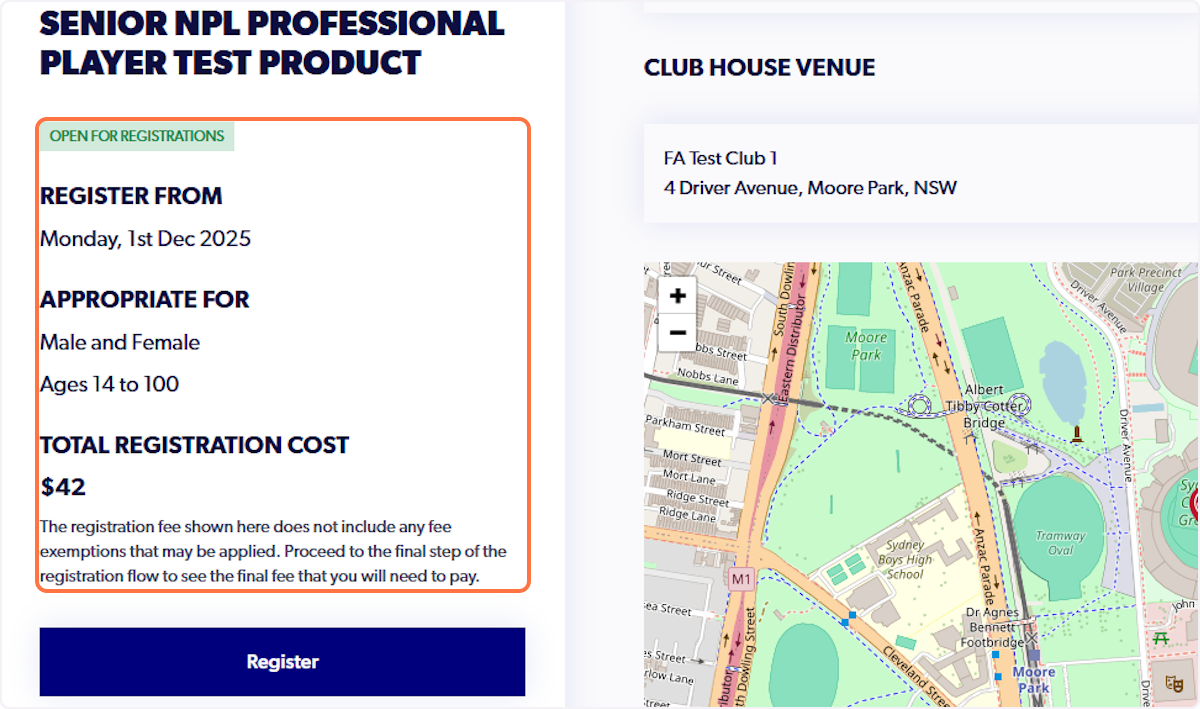Click the theatre masks icon near the map edge

click(x=1175, y=684)
